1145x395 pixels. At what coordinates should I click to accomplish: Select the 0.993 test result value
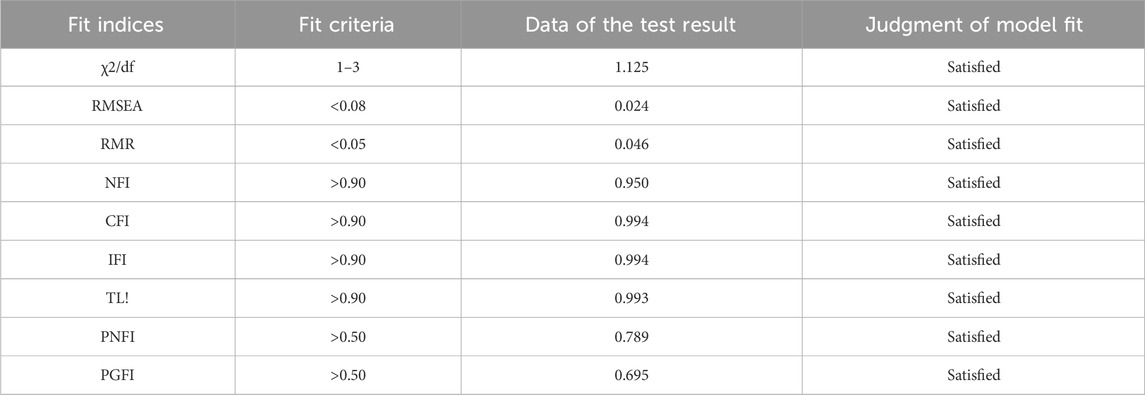pyautogui.click(x=632, y=299)
